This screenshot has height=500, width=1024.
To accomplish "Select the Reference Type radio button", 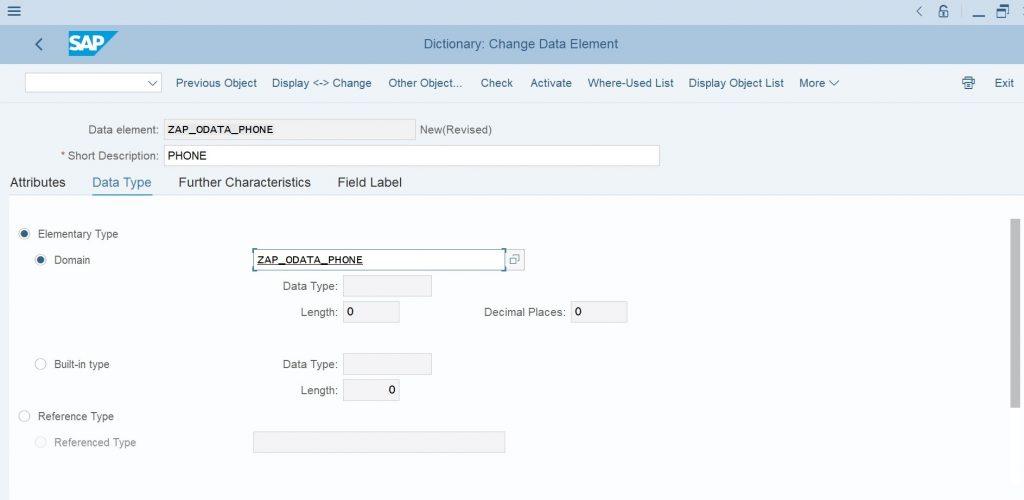I will click(x=24, y=416).
